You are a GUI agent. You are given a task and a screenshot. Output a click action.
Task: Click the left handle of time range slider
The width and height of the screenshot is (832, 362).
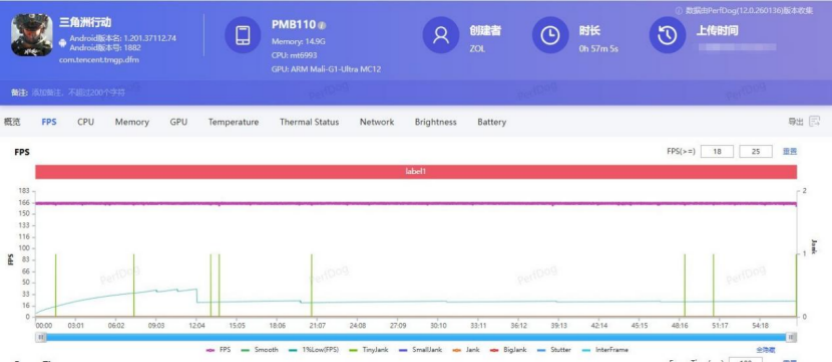(x=41, y=337)
